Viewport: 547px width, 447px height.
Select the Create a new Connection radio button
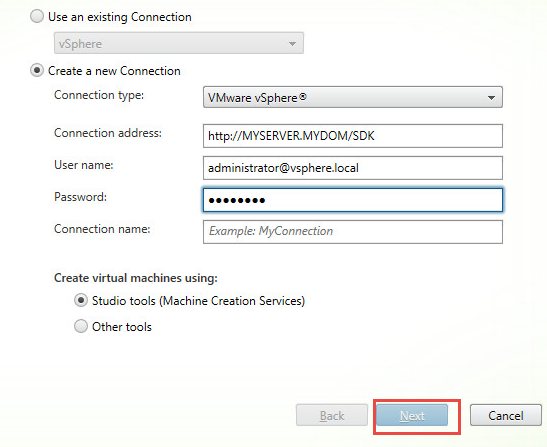[37, 70]
